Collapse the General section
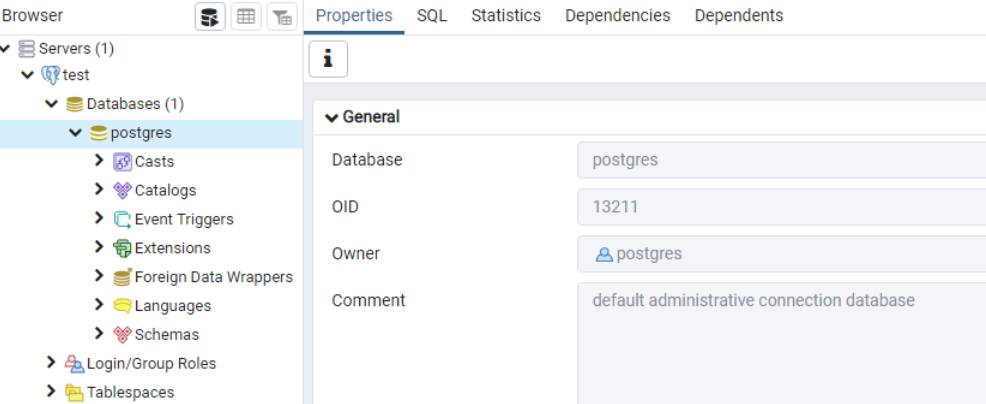Image resolution: width=986 pixels, height=404 pixels. coord(332,117)
